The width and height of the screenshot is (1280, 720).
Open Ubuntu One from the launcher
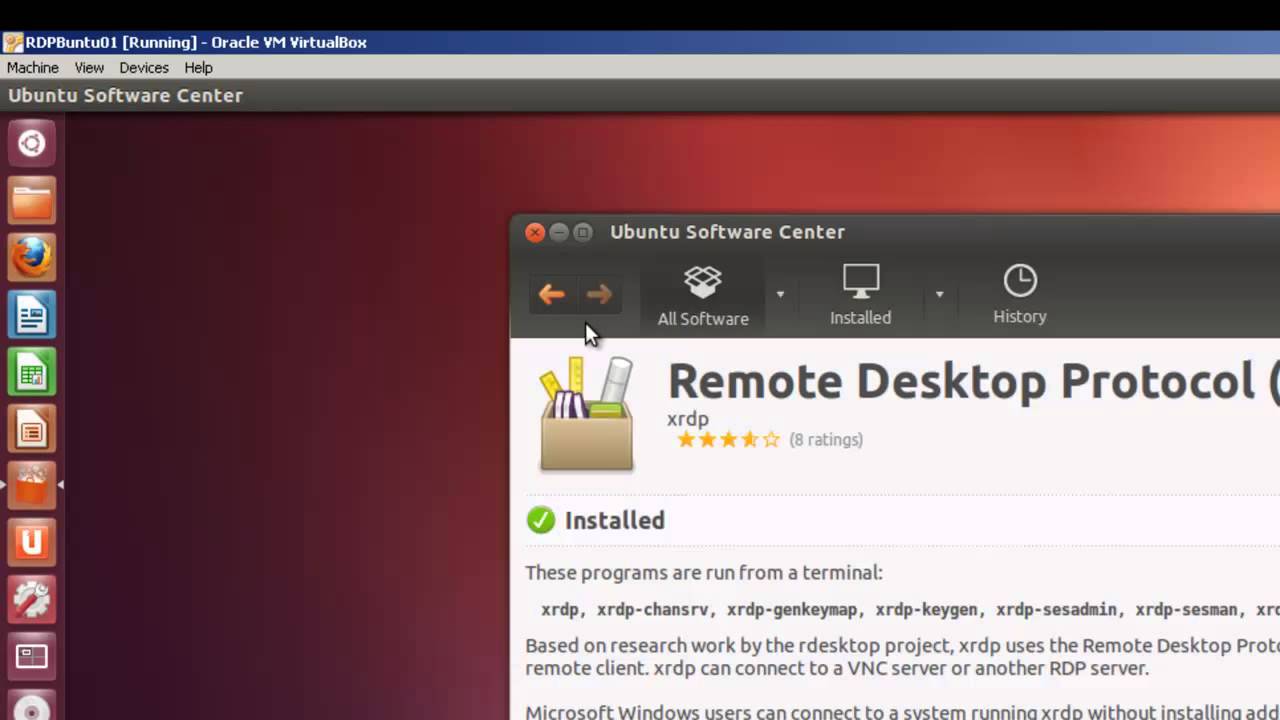coord(32,543)
